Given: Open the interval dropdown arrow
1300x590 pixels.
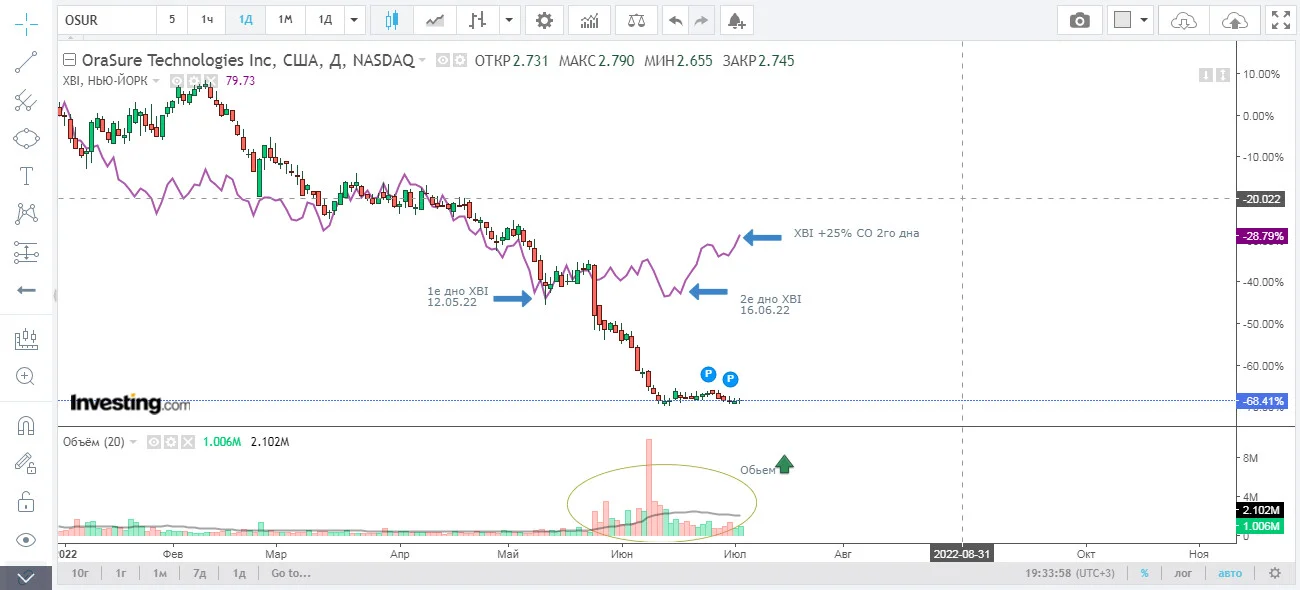Looking at the screenshot, I should [354, 19].
